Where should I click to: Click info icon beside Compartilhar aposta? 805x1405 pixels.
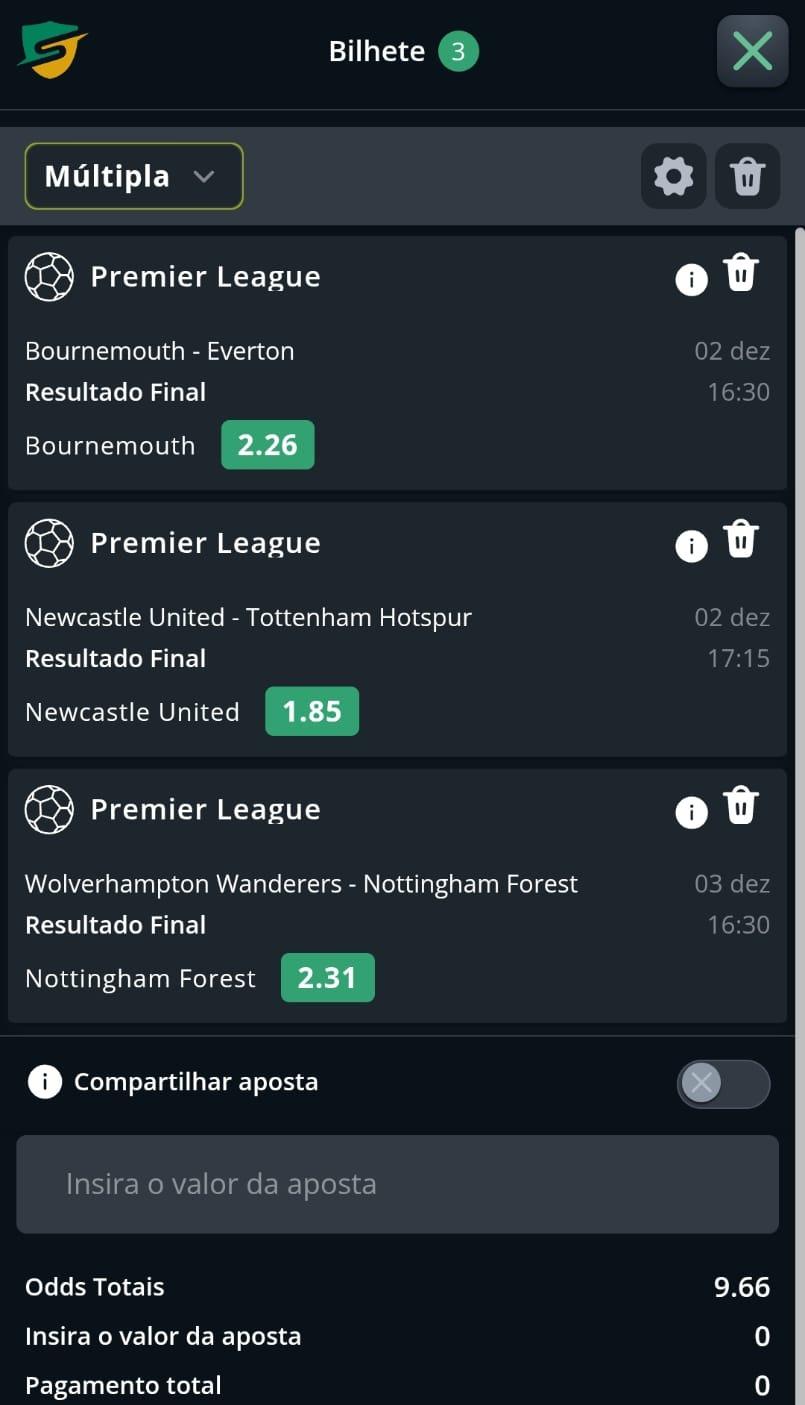pos(44,1082)
